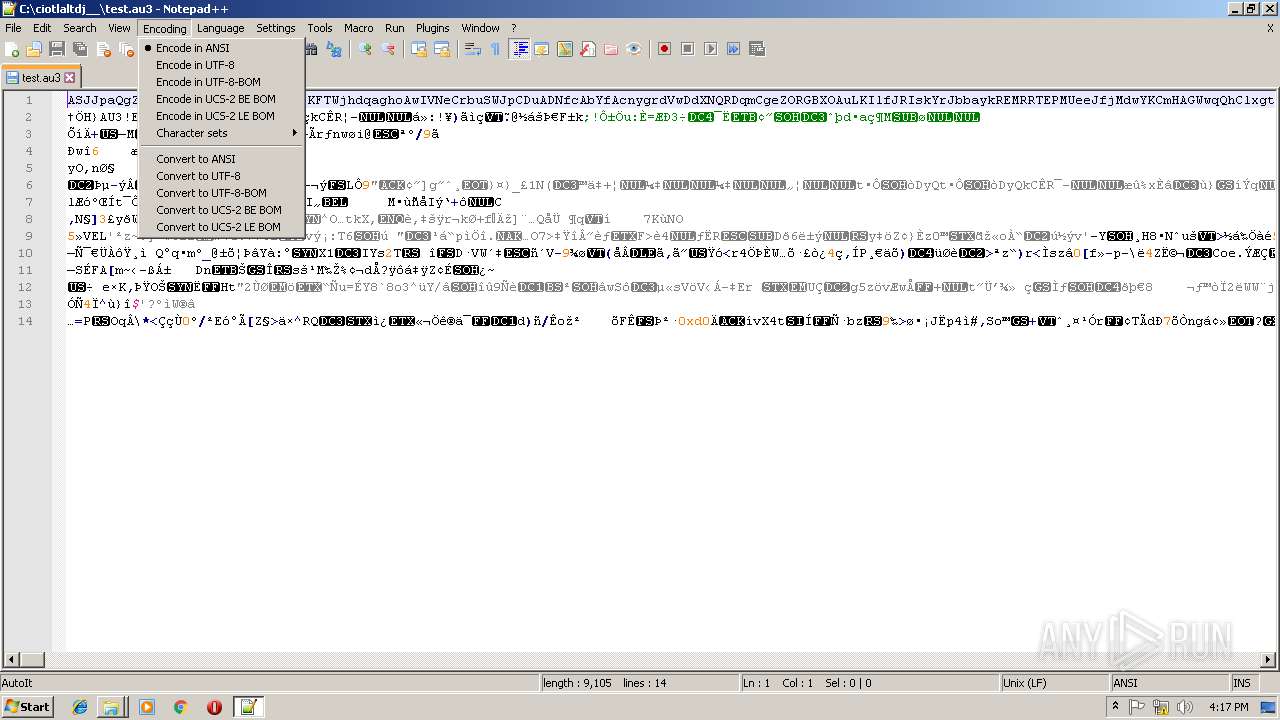Click the Synchronize Vertical Scrolling icon
1280x720 pixels.
[x=418, y=49]
